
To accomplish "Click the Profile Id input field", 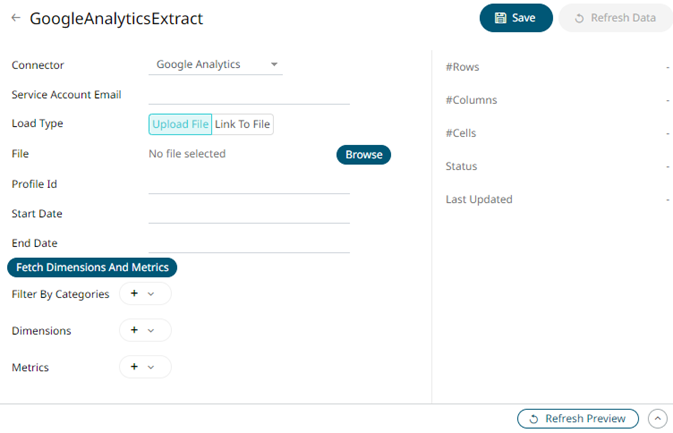I will [x=249, y=184].
